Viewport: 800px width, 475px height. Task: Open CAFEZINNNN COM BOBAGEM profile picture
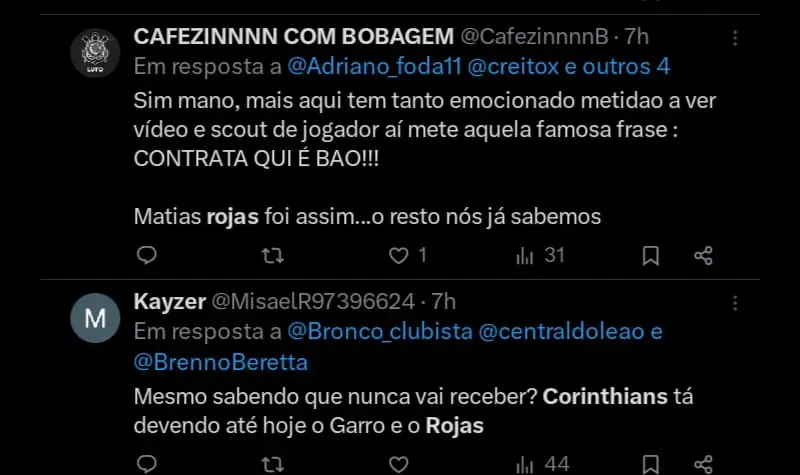[x=97, y=49]
